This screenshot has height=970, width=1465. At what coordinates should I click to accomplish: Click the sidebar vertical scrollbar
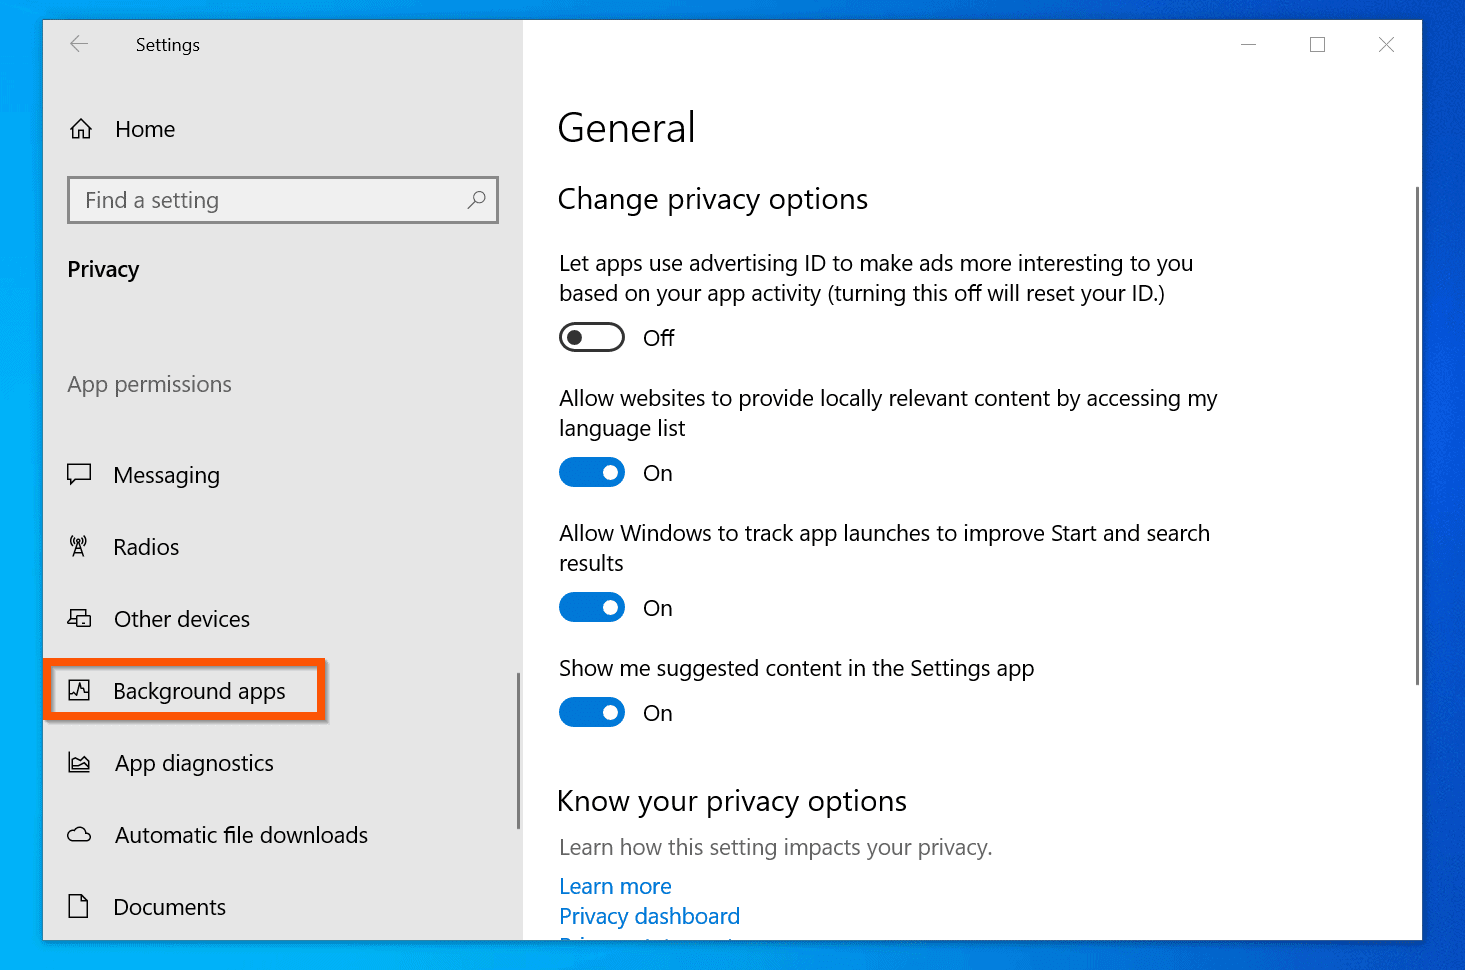tap(518, 751)
